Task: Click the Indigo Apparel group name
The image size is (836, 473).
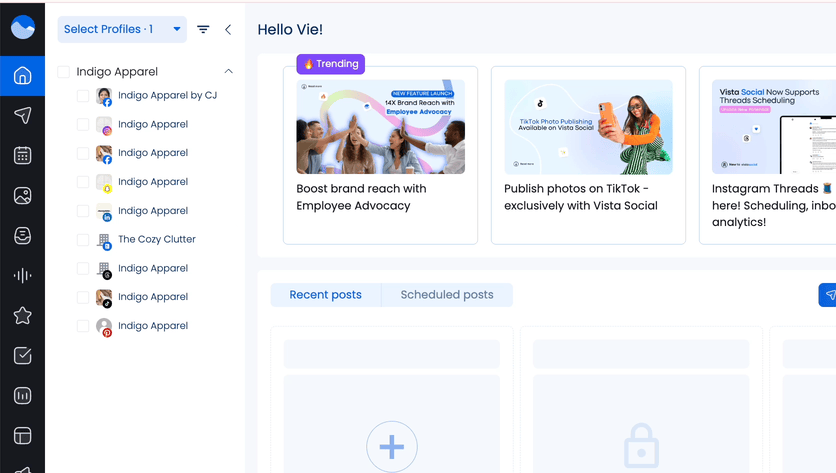Action: pos(117,72)
